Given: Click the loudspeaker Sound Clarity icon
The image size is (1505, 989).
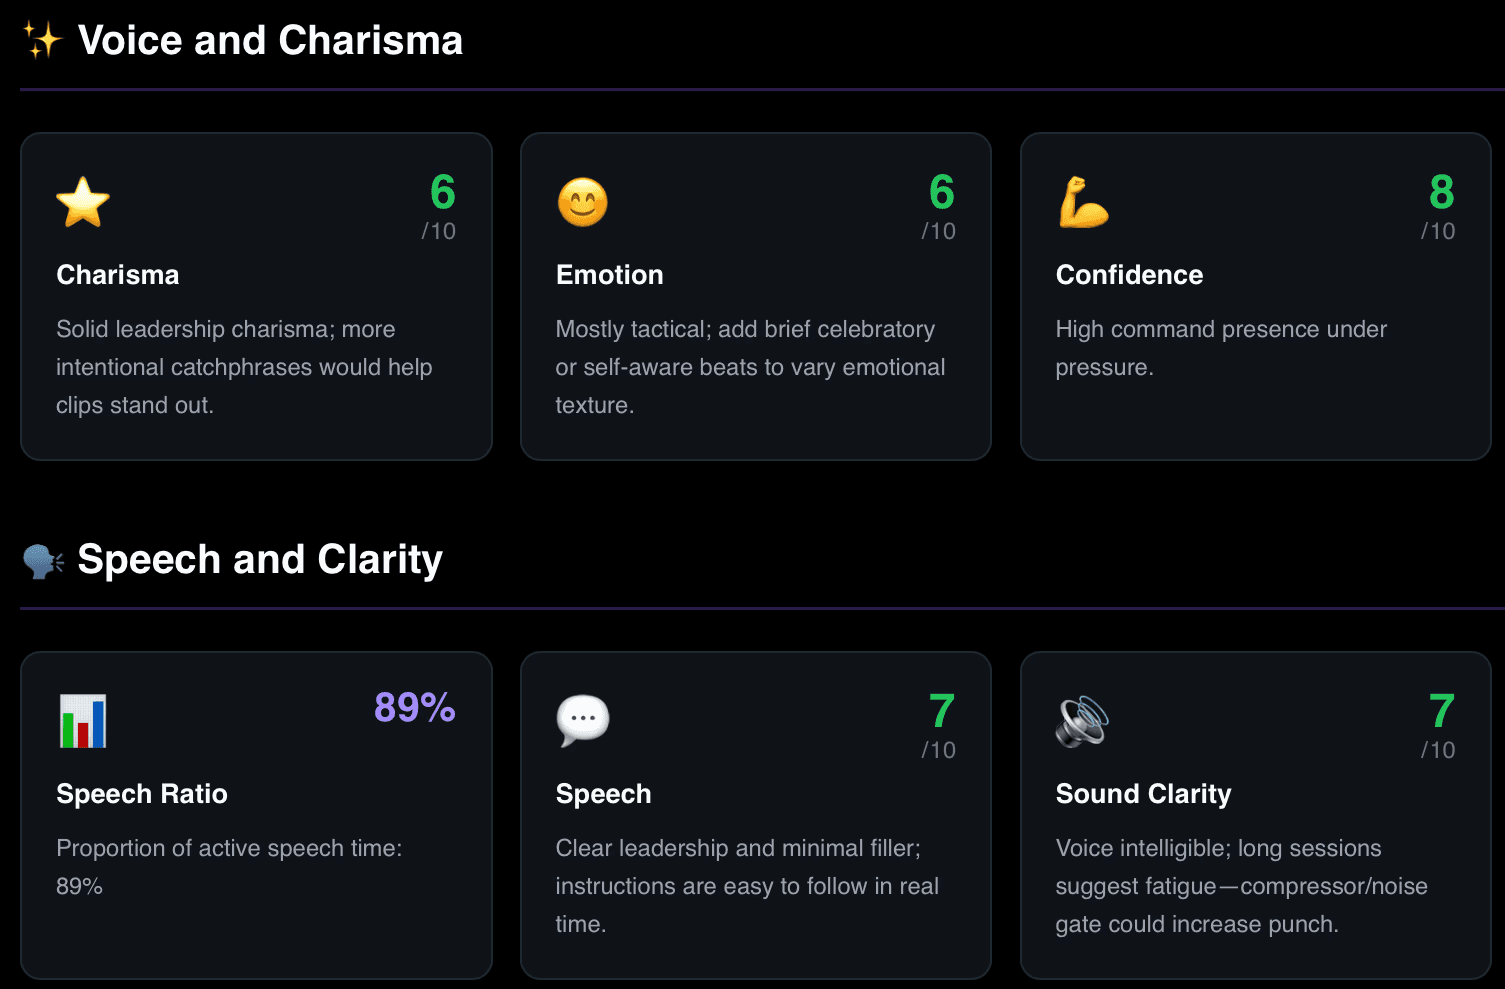Looking at the screenshot, I should tap(1083, 721).
